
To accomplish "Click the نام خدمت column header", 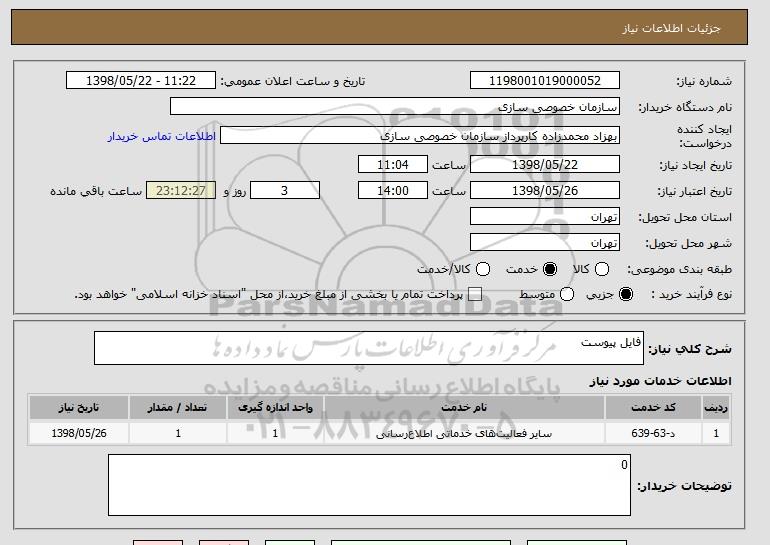I will pyautogui.click(x=464, y=408).
